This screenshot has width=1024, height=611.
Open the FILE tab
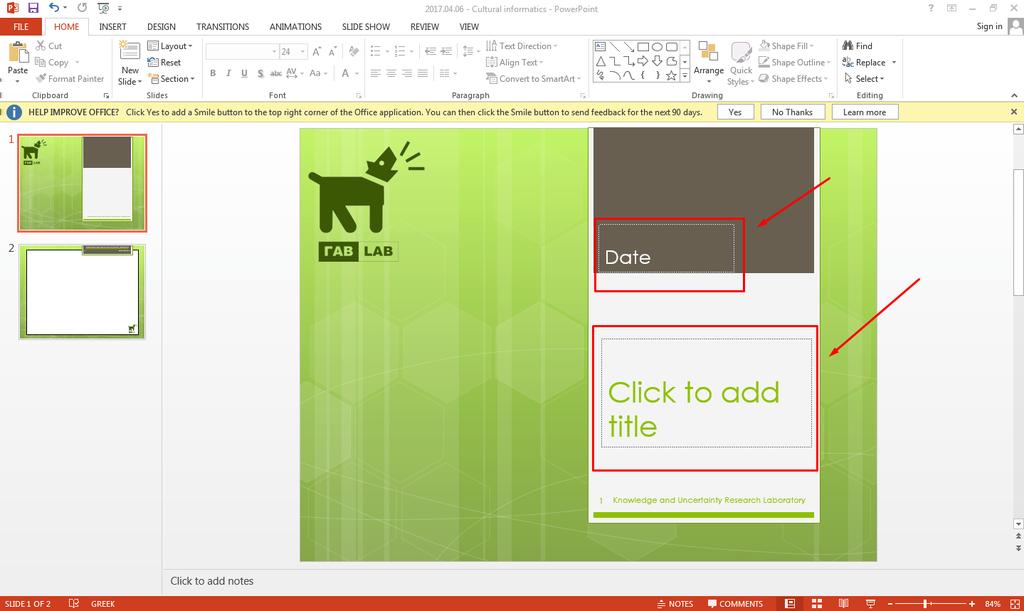tap(21, 27)
